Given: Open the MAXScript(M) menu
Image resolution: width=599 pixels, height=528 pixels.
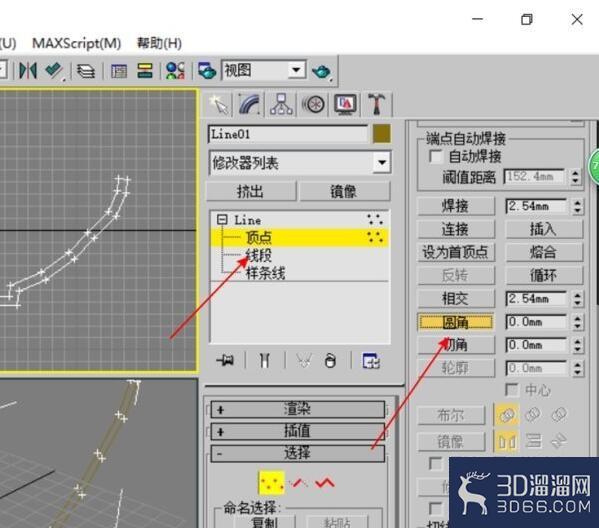Looking at the screenshot, I should click(x=76, y=43).
